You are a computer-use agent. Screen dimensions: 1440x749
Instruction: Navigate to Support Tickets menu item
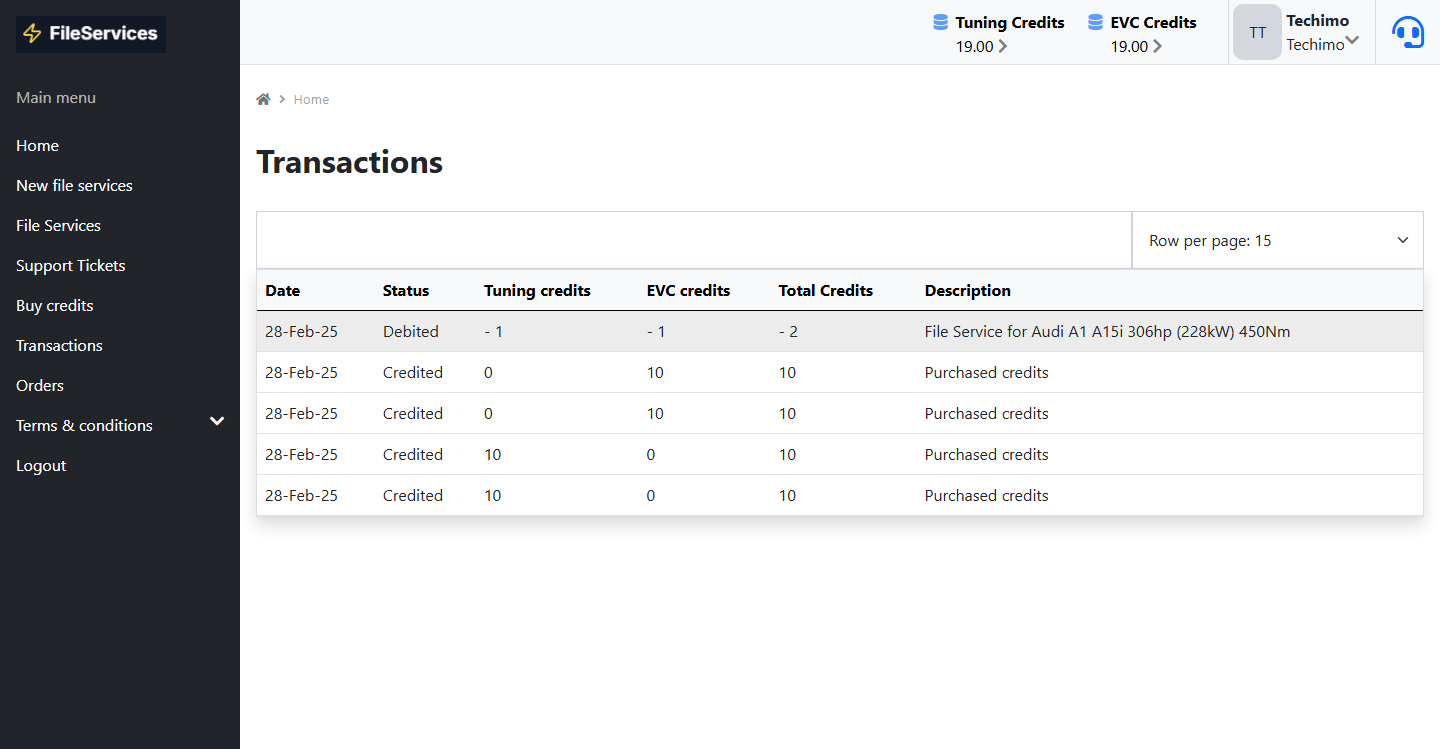70,265
